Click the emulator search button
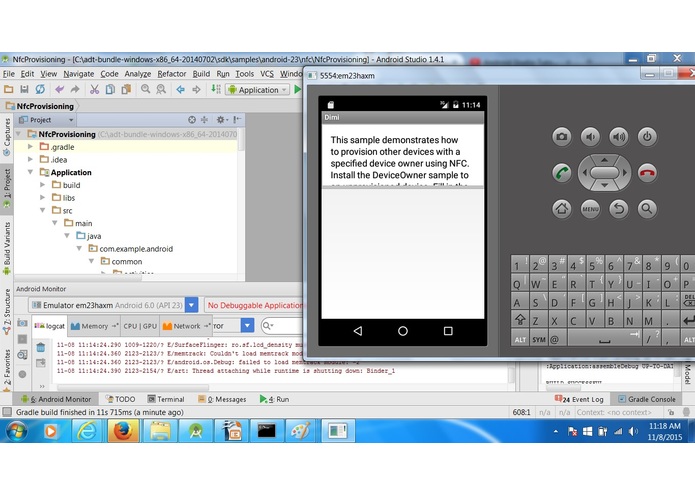This screenshot has height=494, width=695. (x=647, y=208)
